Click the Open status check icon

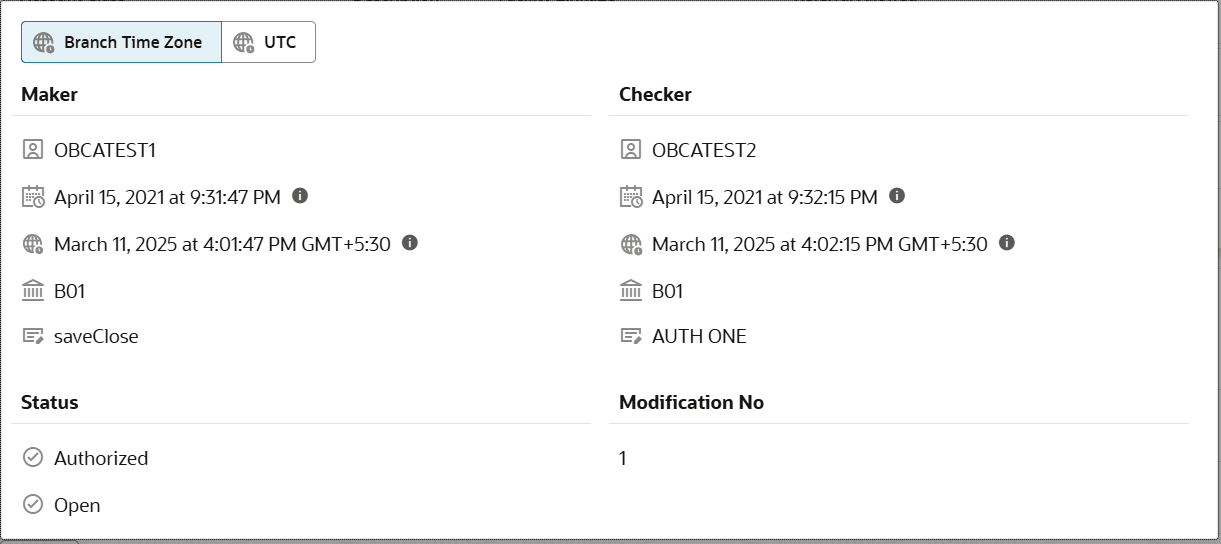coord(33,504)
